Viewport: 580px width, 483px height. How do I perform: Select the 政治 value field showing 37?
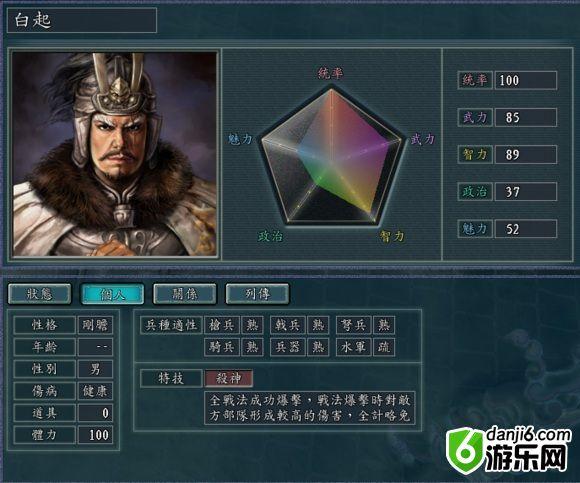point(526,192)
